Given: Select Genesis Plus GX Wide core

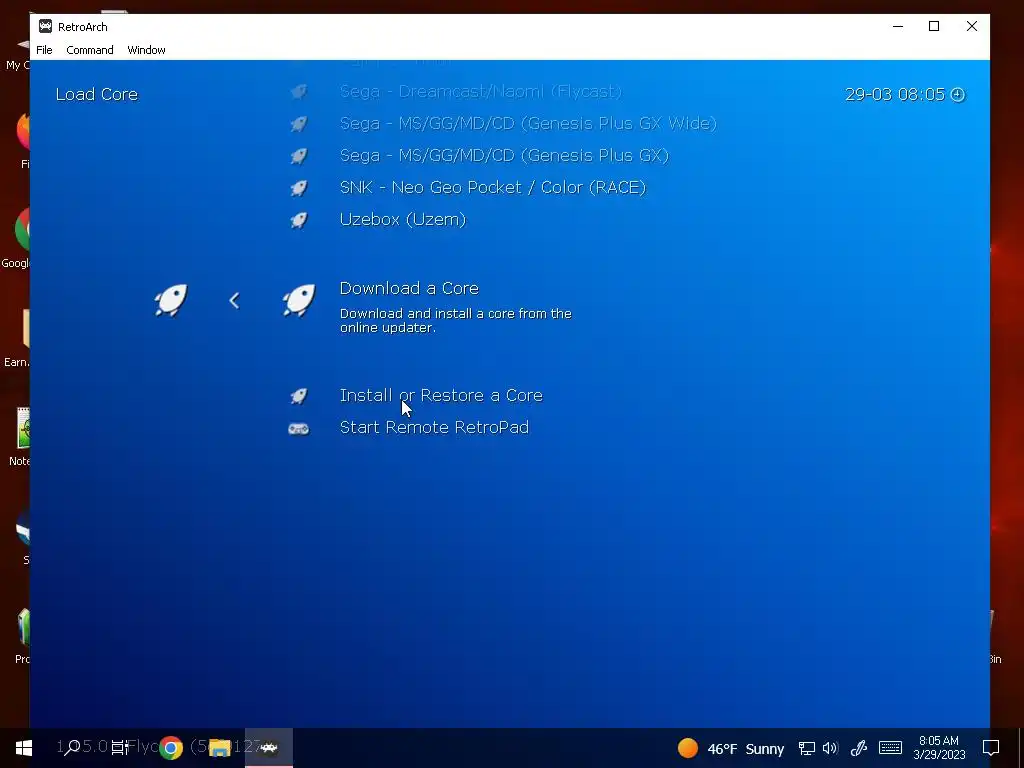Looking at the screenshot, I should tap(528, 123).
